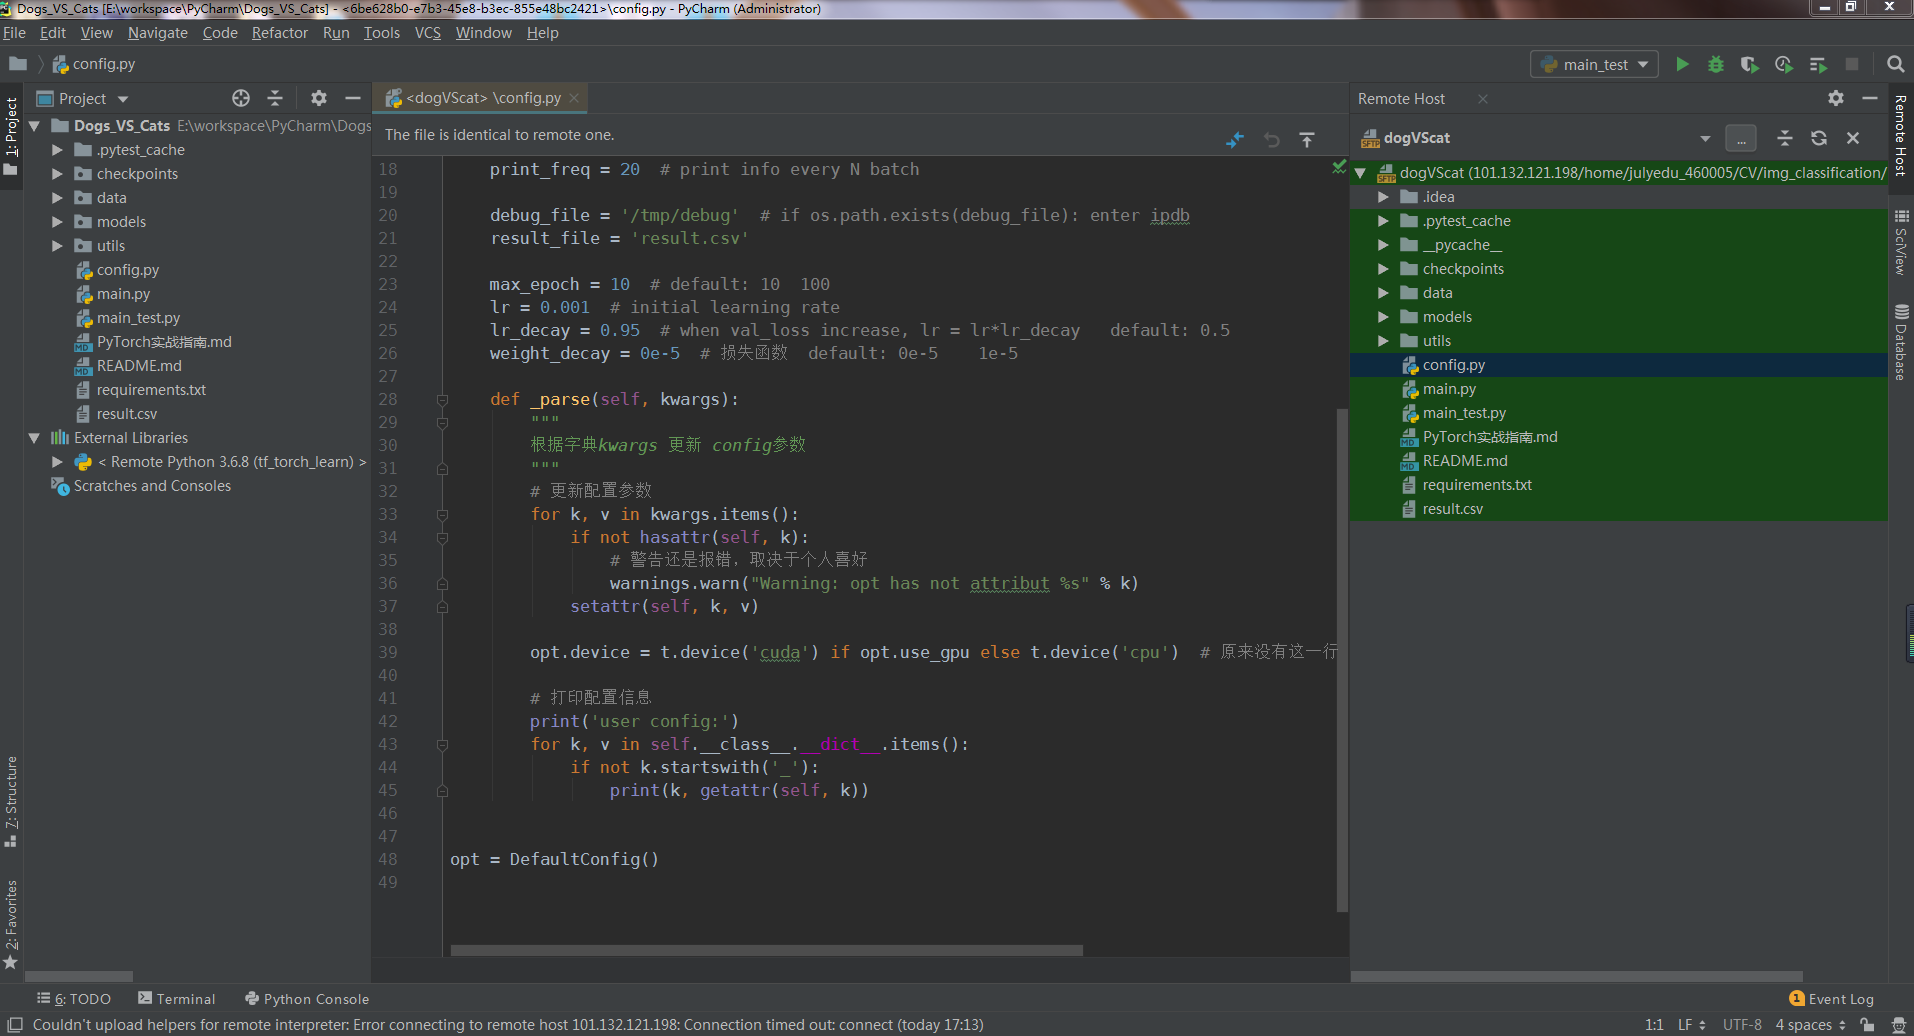Disconnect from remote host X icon

[x=1853, y=138]
